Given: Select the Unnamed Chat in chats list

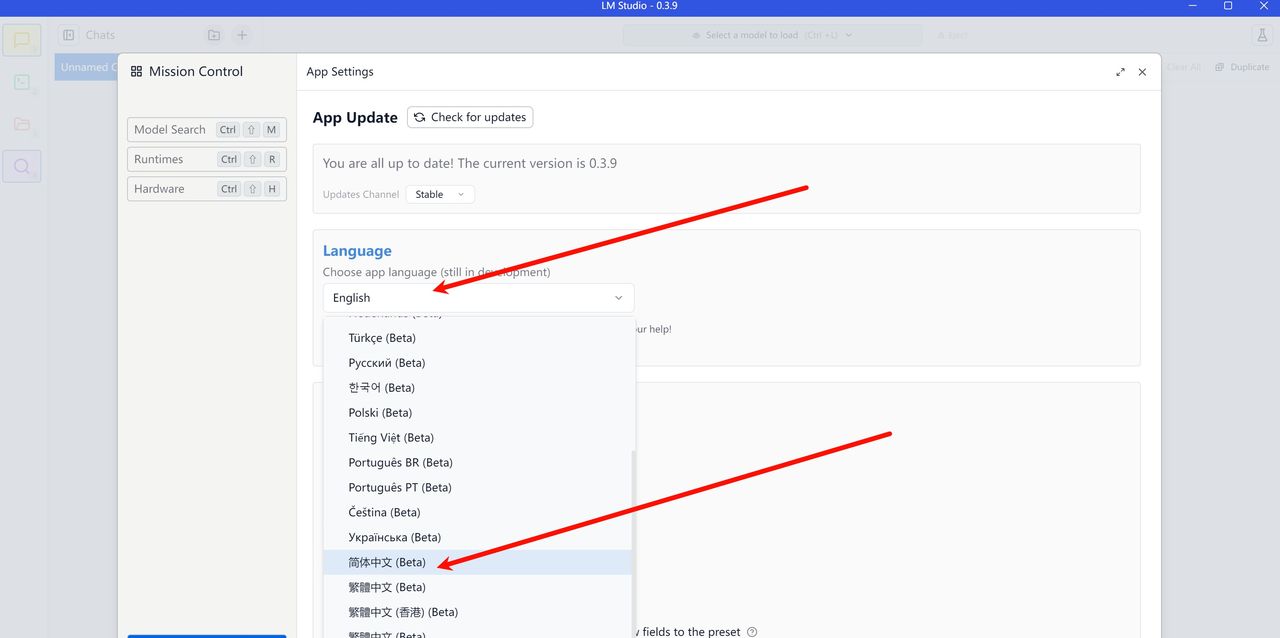Looking at the screenshot, I should pos(86,67).
